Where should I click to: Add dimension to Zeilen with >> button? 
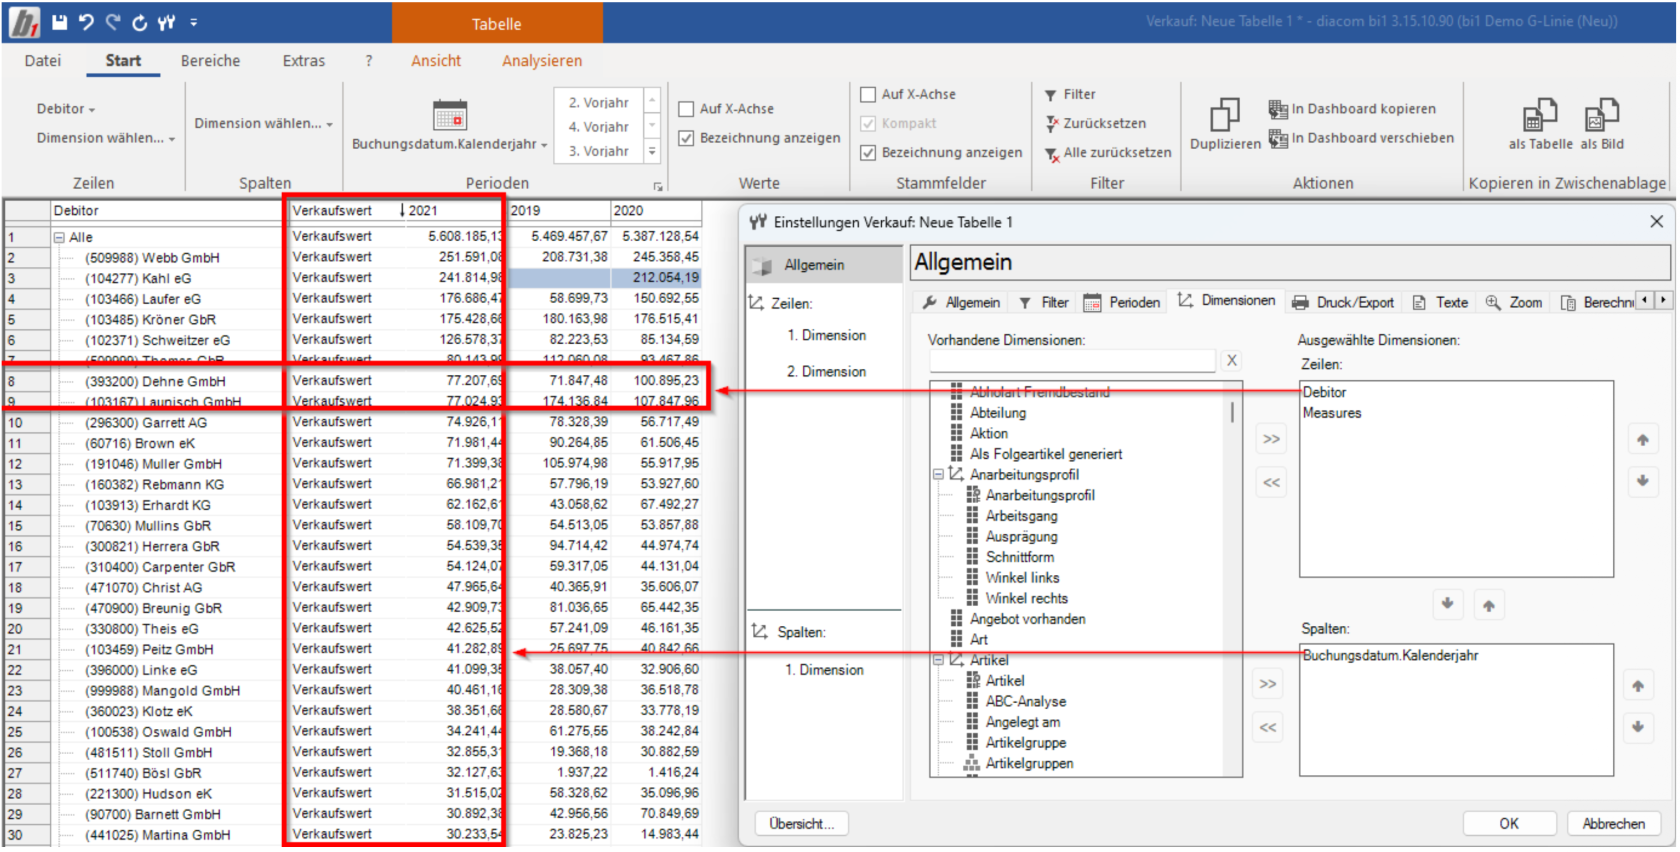pos(1271,439)
